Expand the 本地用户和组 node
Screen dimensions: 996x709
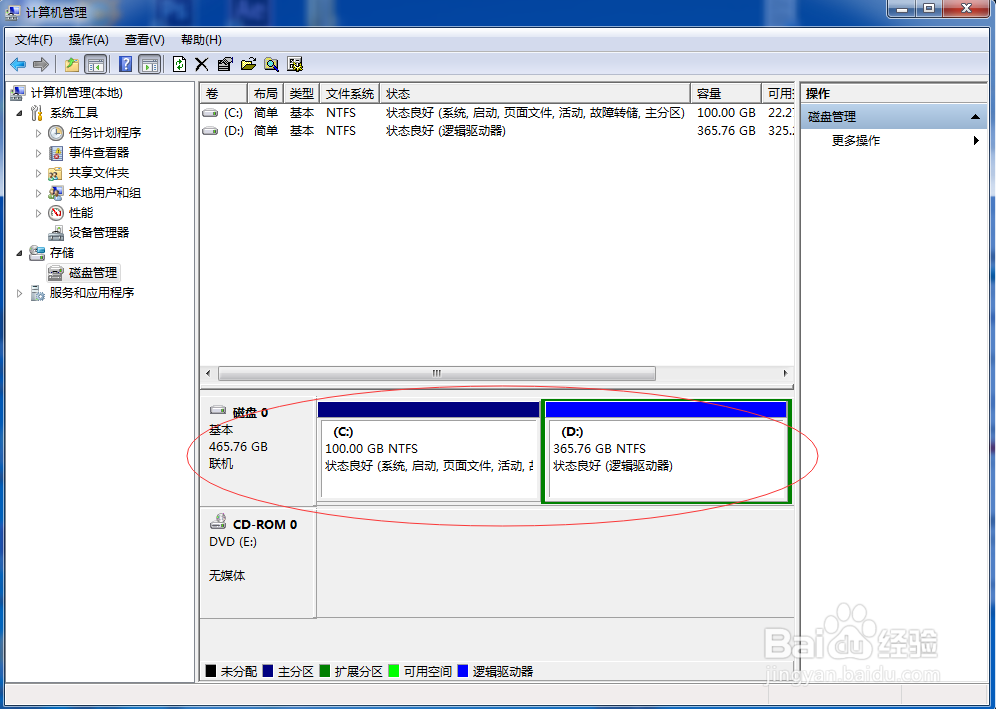[x=38, y=193]
